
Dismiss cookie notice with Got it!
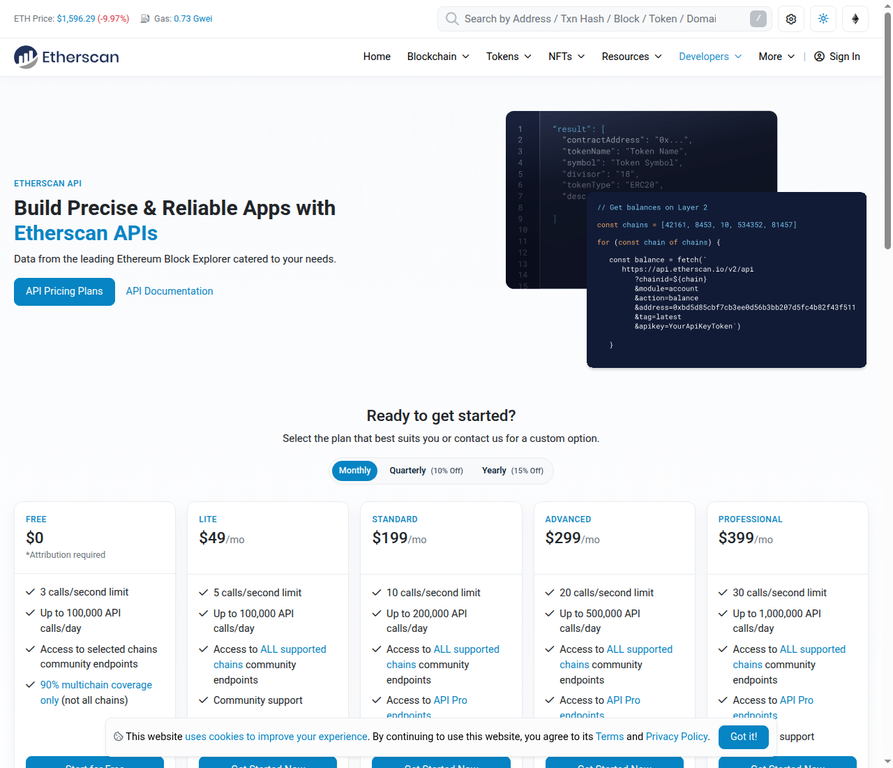(743, 737)
